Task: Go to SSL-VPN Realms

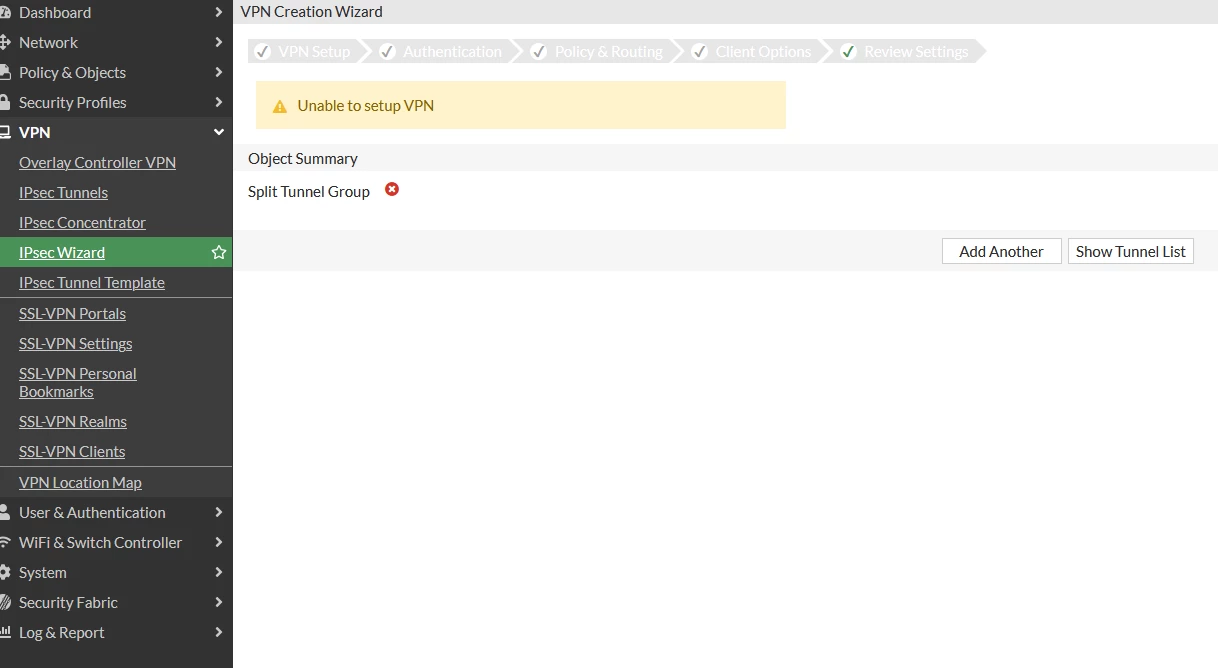Action: click(x=73, y=422)
